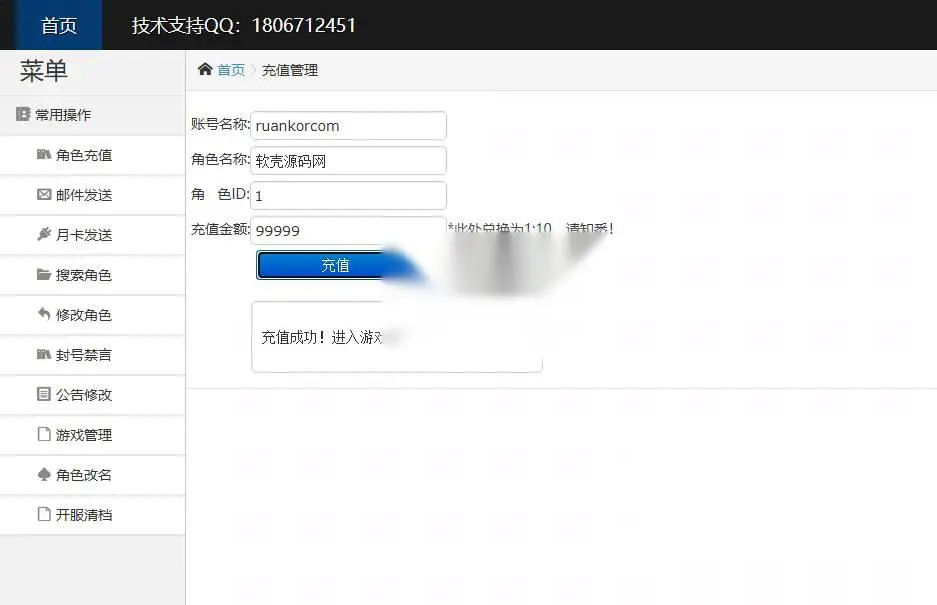Select 封号禁言 in the sidebar
Viewport: 937px width, 605px height.
pyautogui.click(x=93, y=356)
